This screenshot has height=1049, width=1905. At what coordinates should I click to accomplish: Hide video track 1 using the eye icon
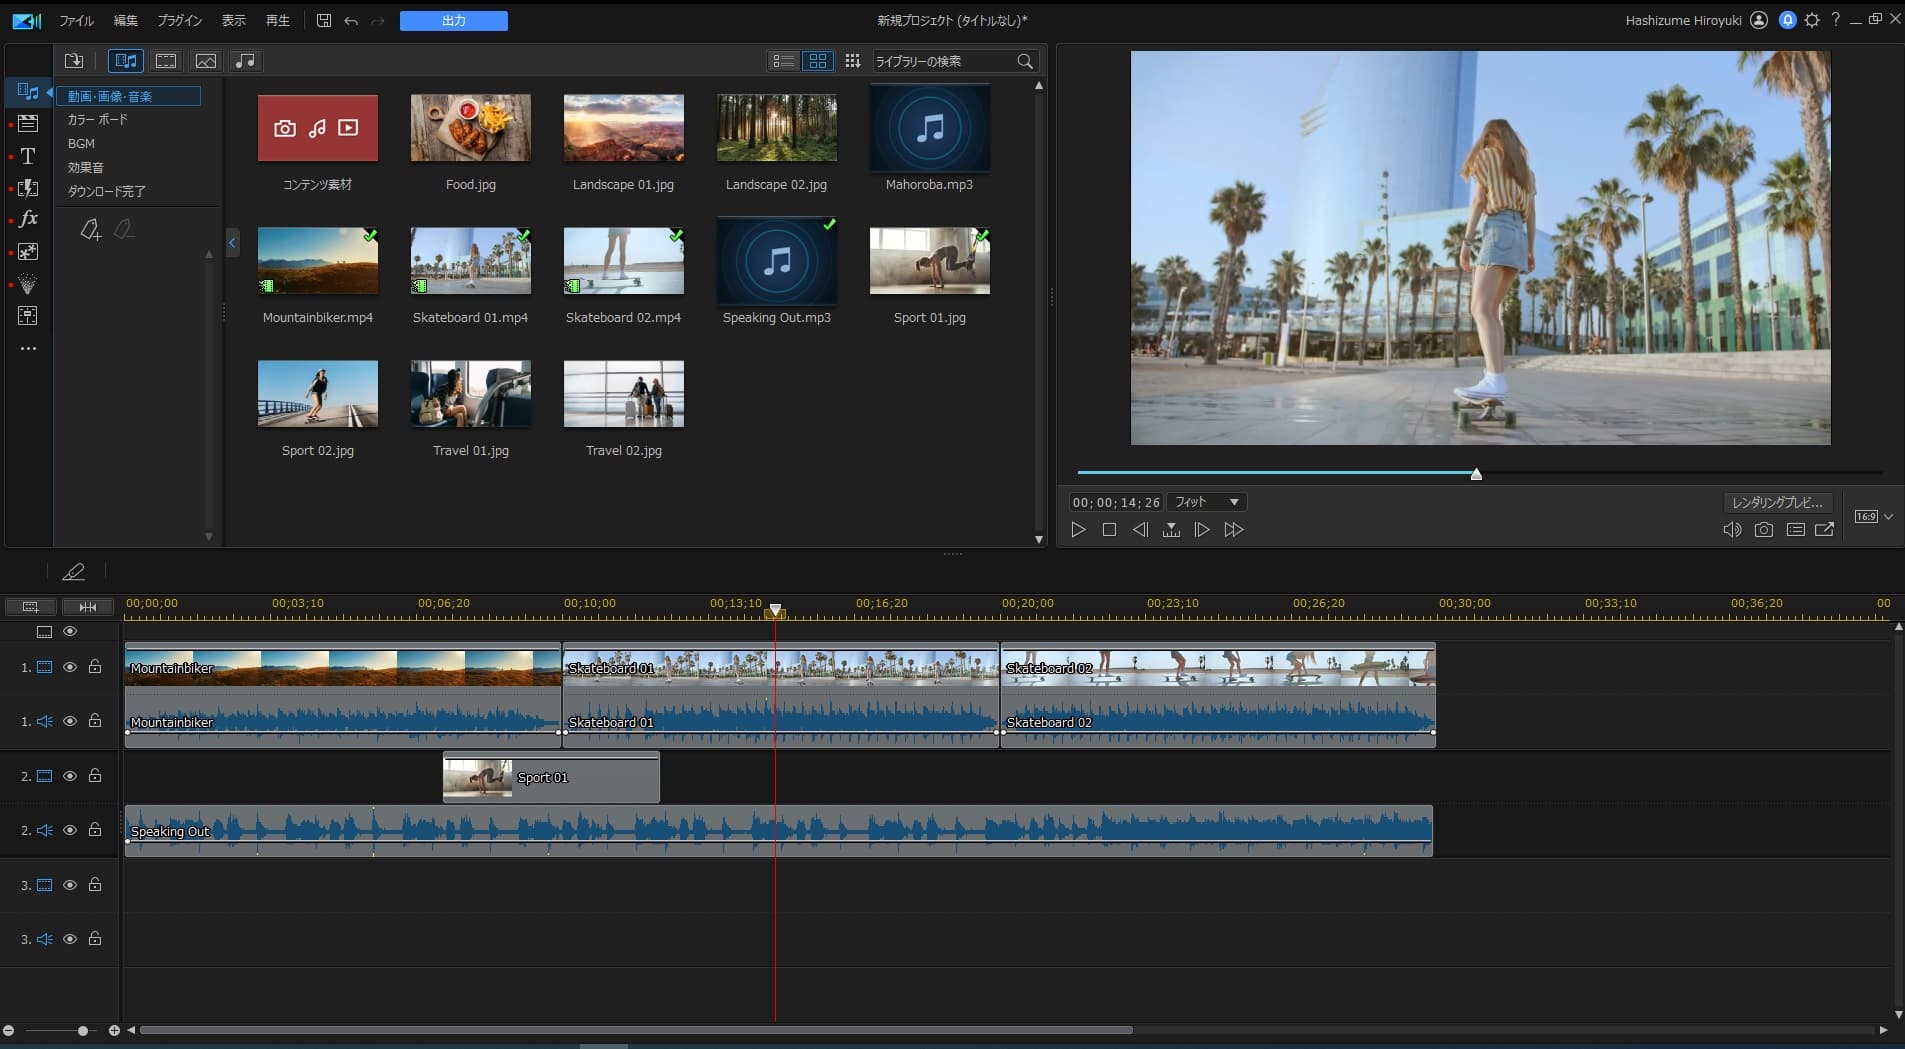[x=70, y=667]
